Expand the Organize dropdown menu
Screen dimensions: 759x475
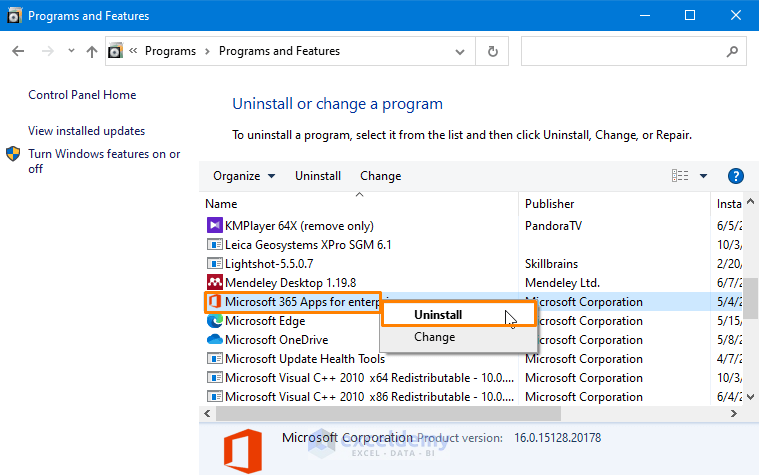pyautogui.click(x=244, y=176)
